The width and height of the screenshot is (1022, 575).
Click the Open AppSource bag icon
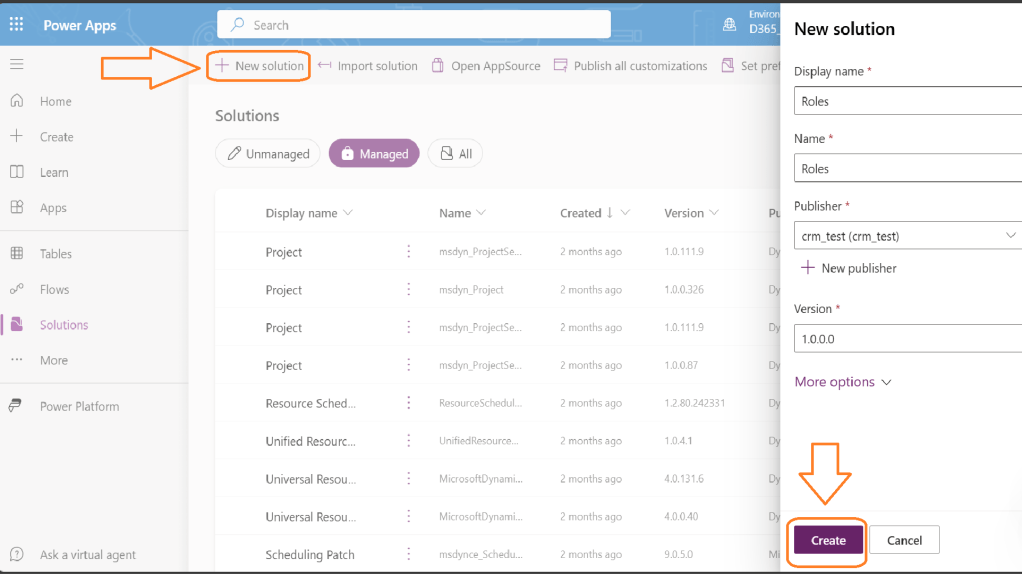tap(438, 65)
